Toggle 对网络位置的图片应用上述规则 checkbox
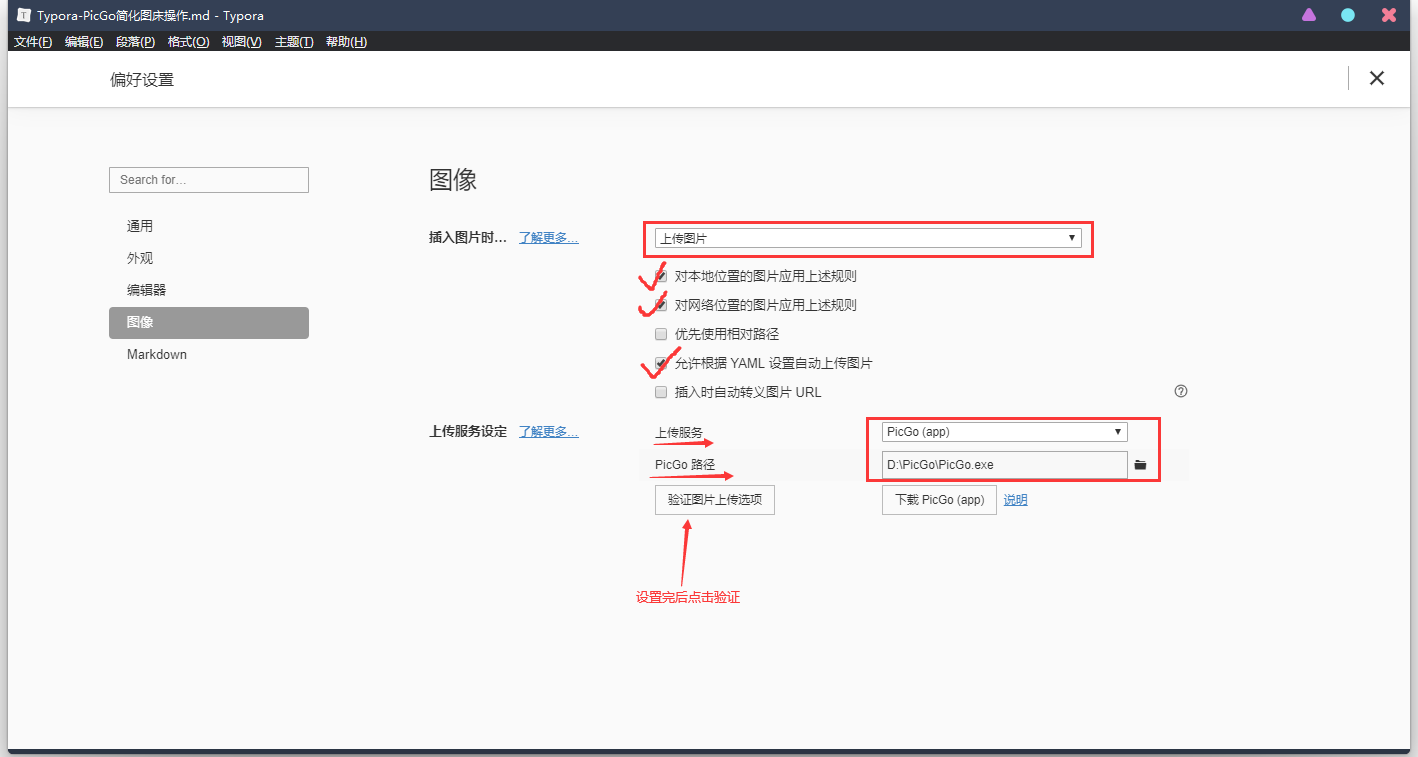 (x=660, y=305)
